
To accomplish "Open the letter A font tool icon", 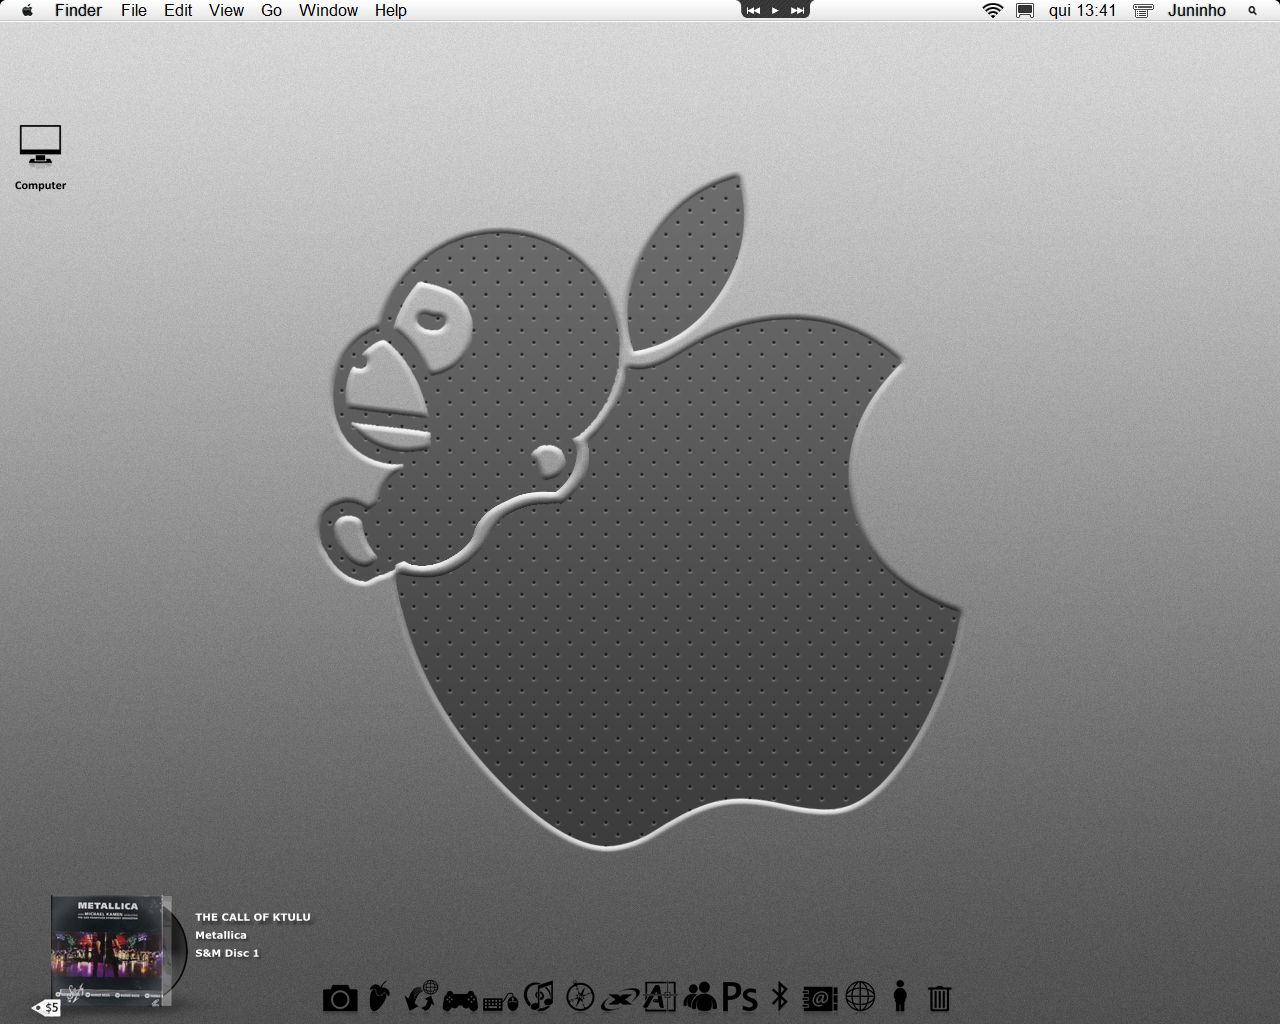I will click(660, 996).
